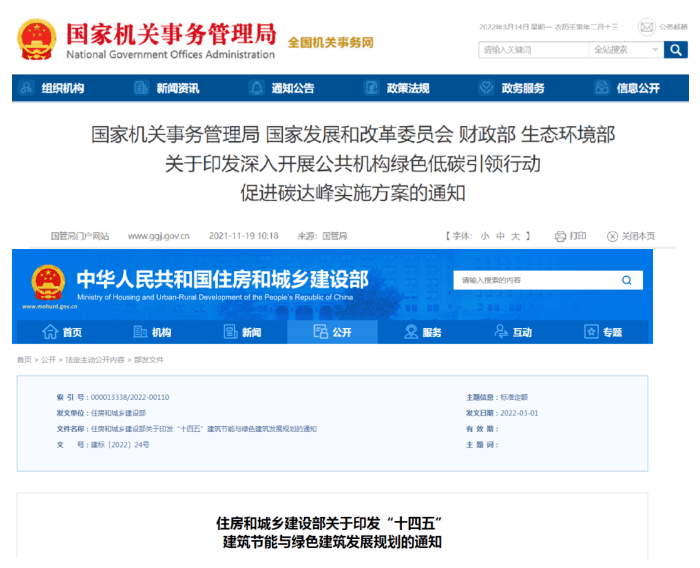Select the 互动 tab
Screen dimensions: 700x568
[513, 332]
